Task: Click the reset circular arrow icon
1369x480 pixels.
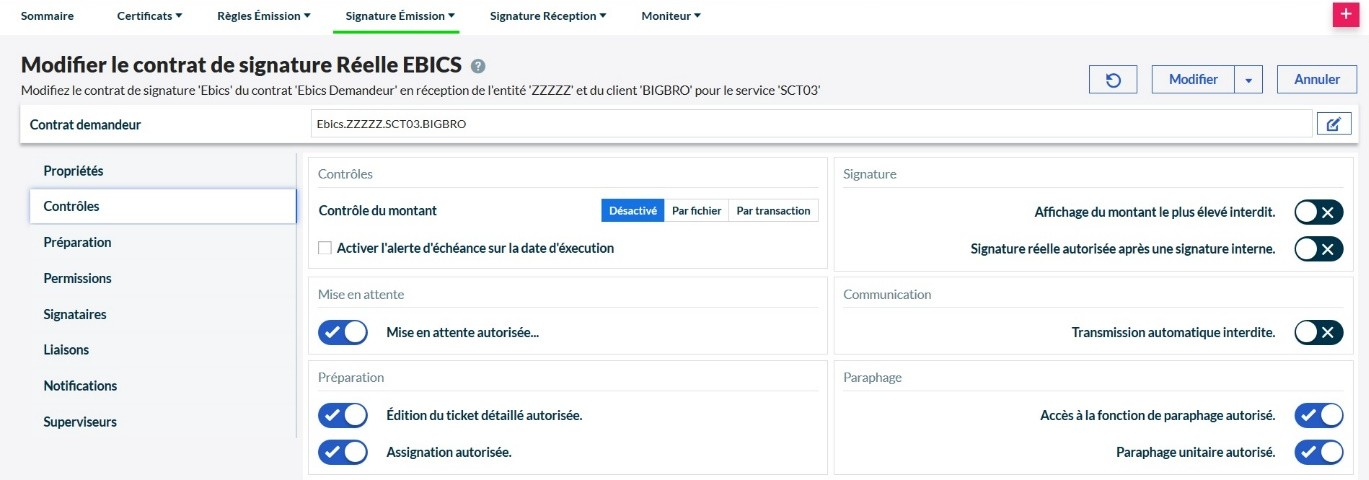Action: 1113,80
